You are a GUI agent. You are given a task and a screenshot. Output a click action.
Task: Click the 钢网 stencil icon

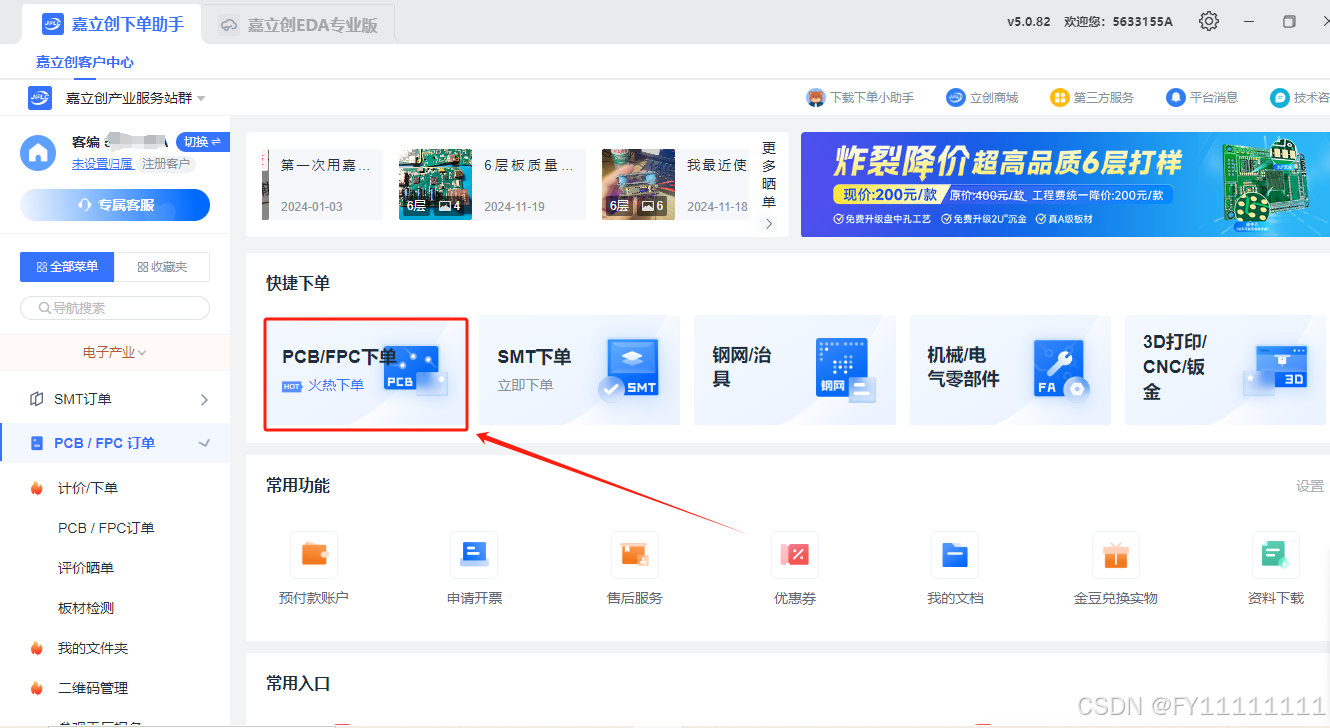845,370
